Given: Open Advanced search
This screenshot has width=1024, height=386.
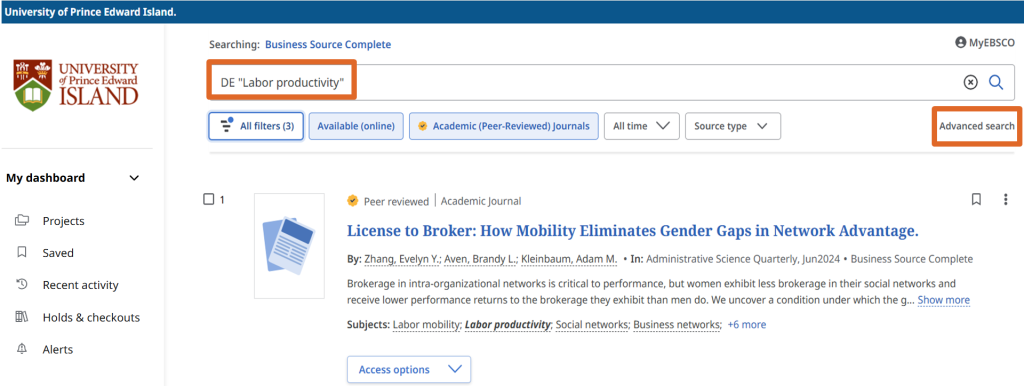Looking at the screenshot, I should coord(976,126).
